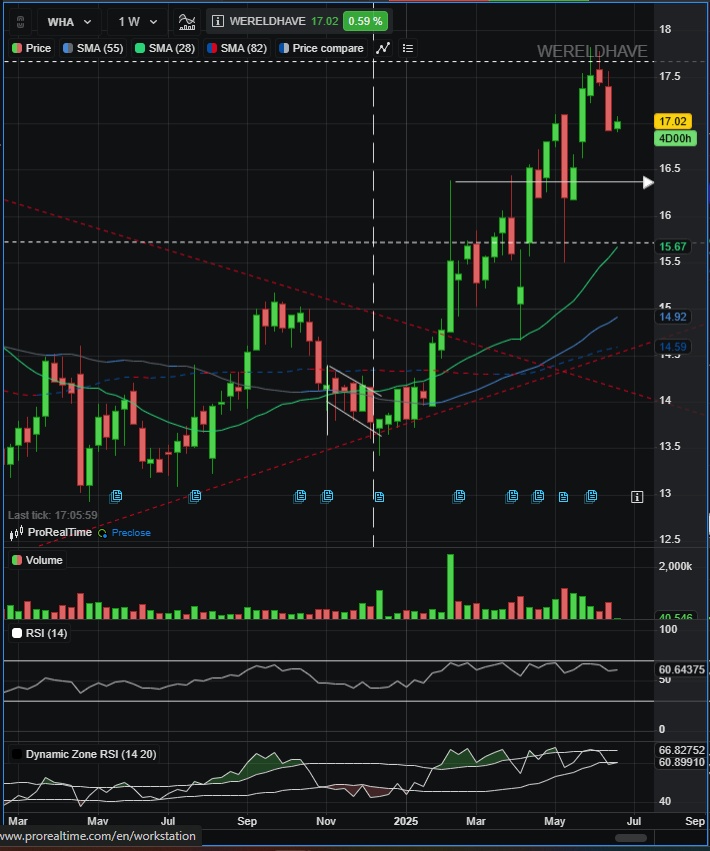The width and height of the screenshot is (710, 851).
Task: Open Dynamic Zone RSI (14 20) label
Action: pyautogui.click(x=84, y=754)
